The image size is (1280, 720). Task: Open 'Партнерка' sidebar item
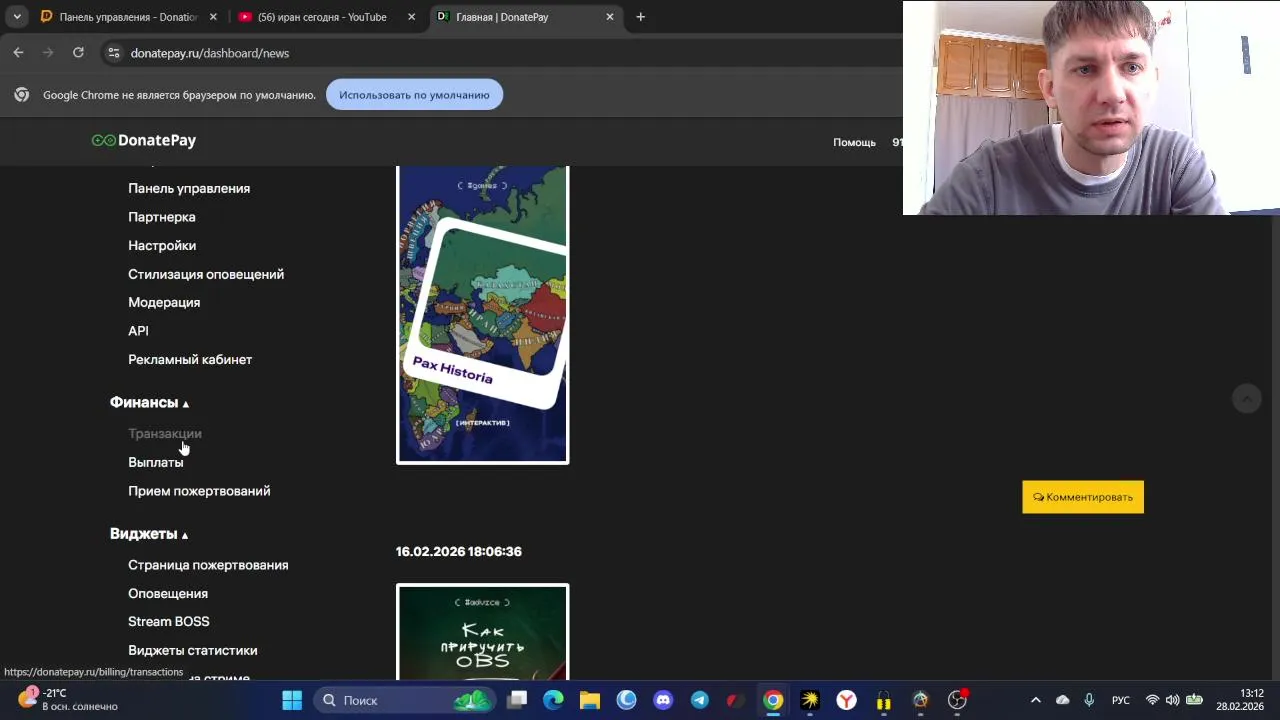(162, 217)
